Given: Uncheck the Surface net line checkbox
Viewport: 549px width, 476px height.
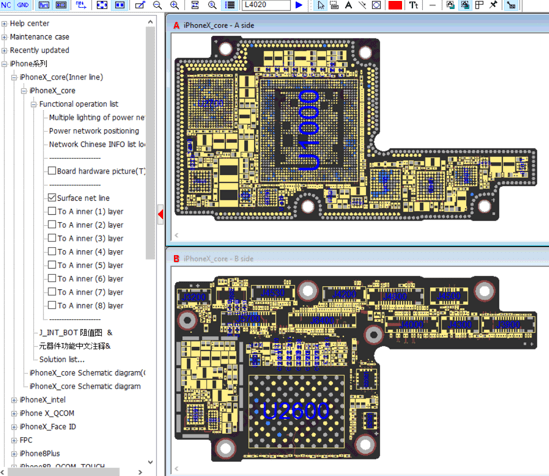Looking at the screenshot, I should pyautogui.click(x=52, y=198).
